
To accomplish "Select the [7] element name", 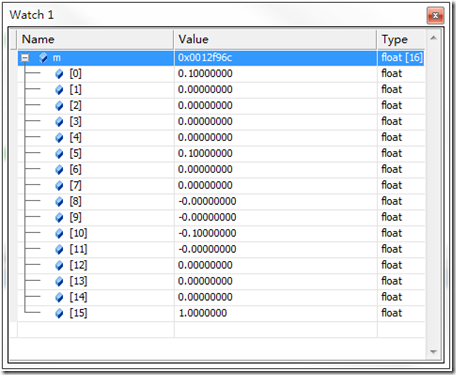I will [75, 186].
